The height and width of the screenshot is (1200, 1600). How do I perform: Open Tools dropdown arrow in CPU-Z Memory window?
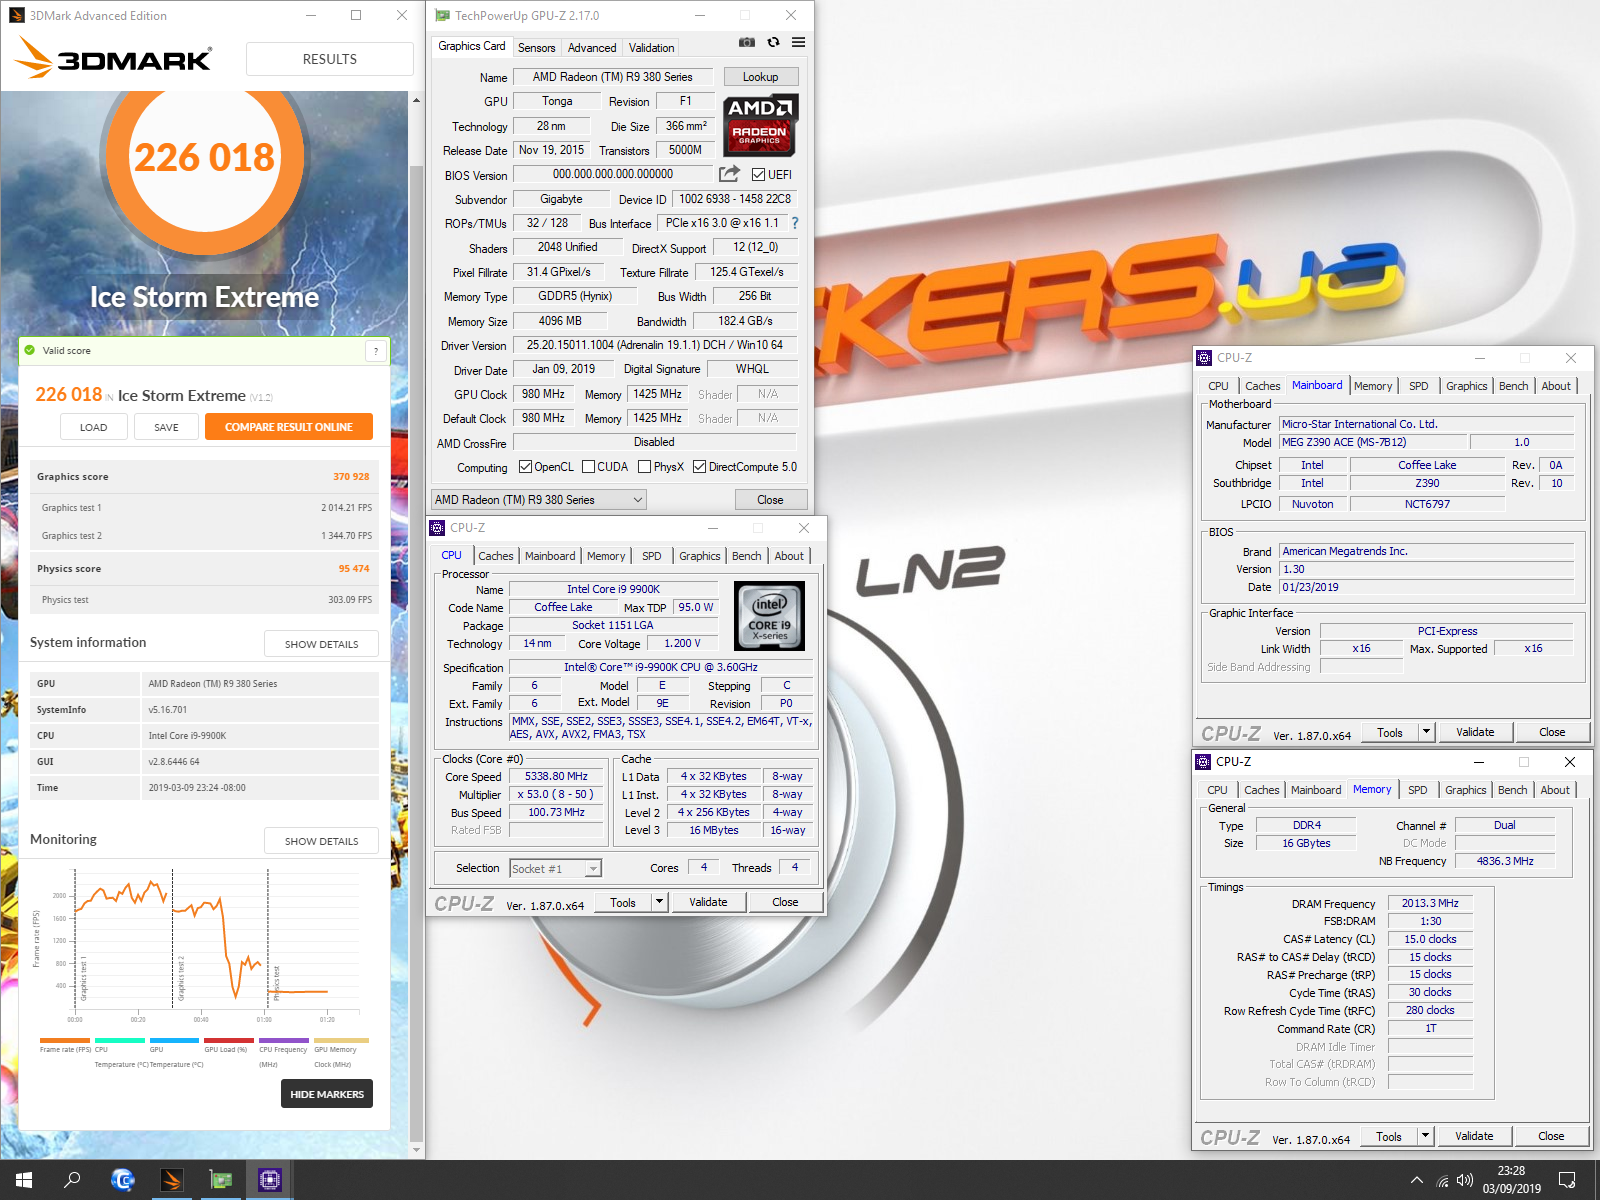(1426, 1136)
